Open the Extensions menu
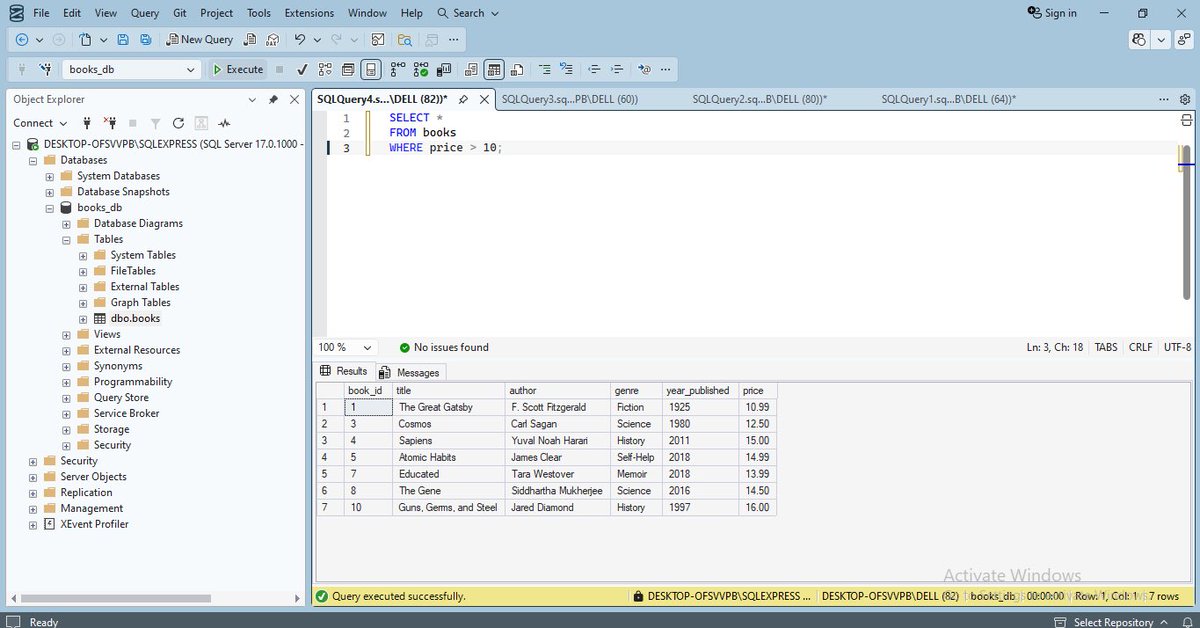1200x628 pixels. [x=309, y=13]
